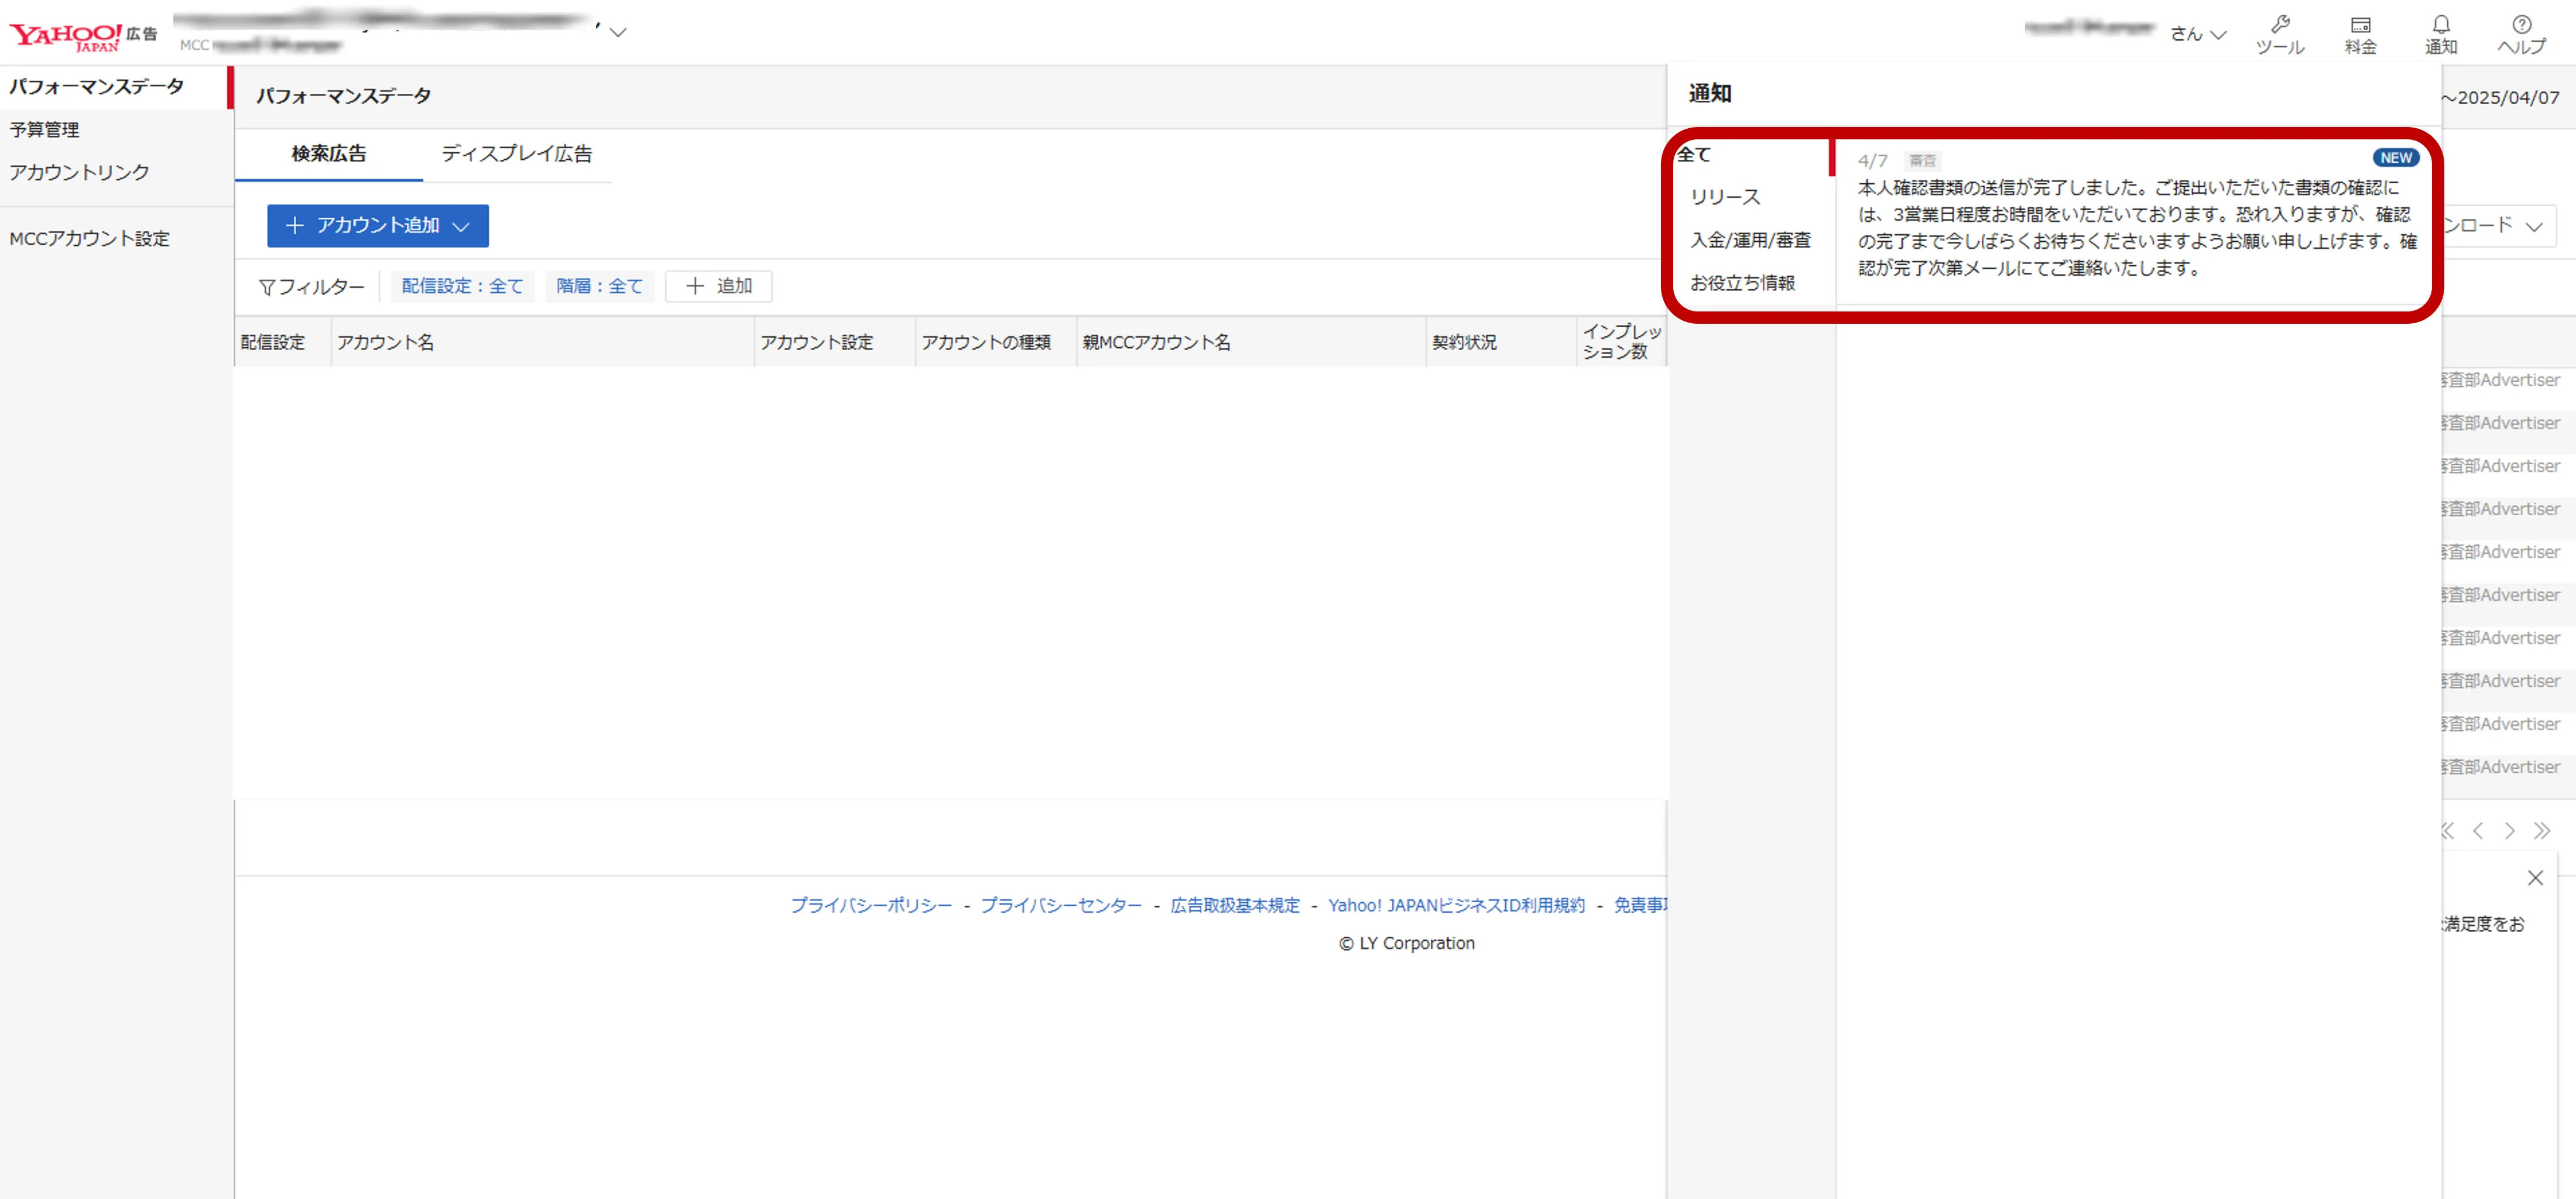
Task: Expand the アカウント追加 dropdown button
Action: pos(377,226)
